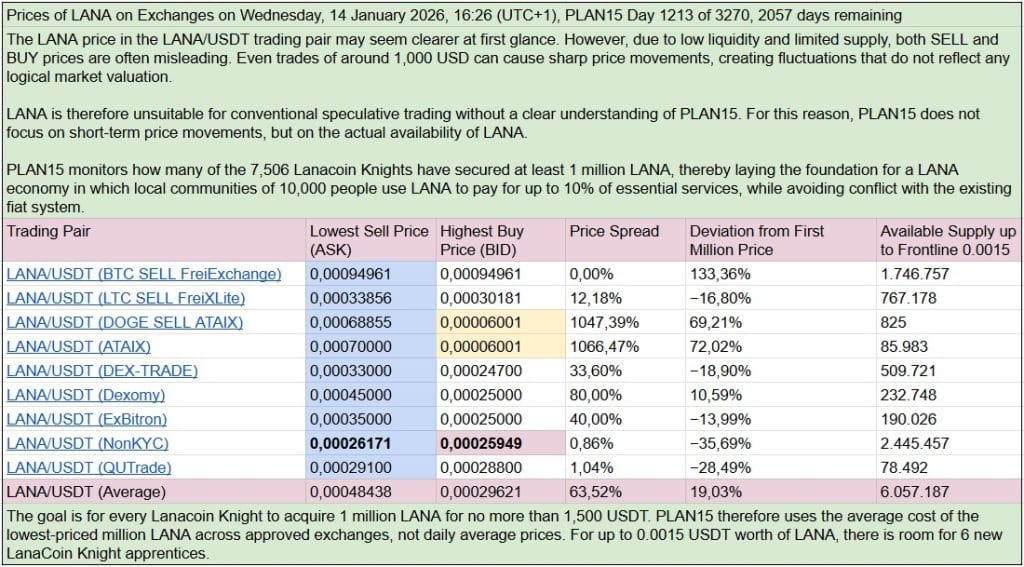The width and height of the screenshot is (1024, 567).
Task: Select the Available Supply up to Frontline header
Action: (947, 240)
